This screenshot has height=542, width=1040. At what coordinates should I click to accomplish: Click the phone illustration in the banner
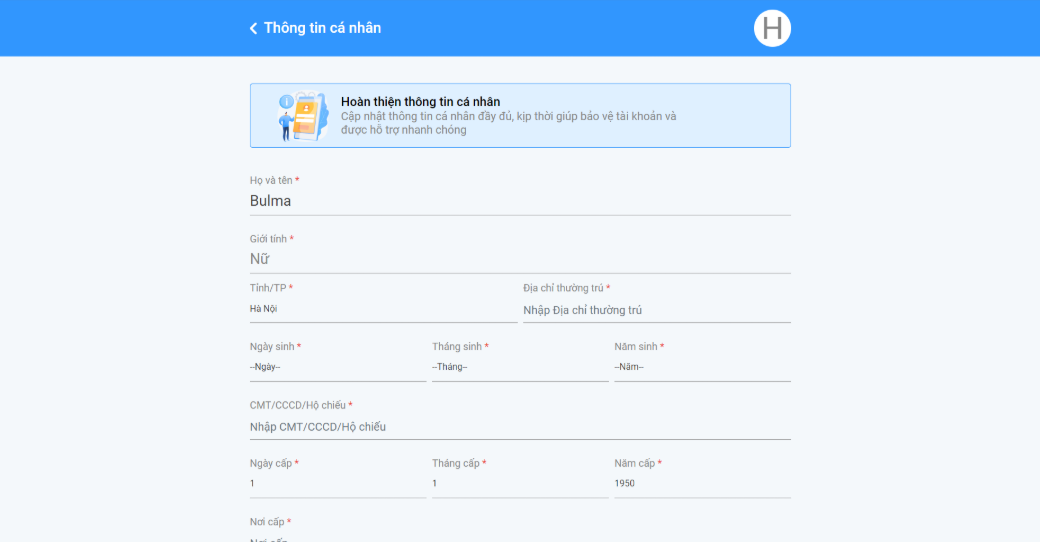(x=310, y=116)
